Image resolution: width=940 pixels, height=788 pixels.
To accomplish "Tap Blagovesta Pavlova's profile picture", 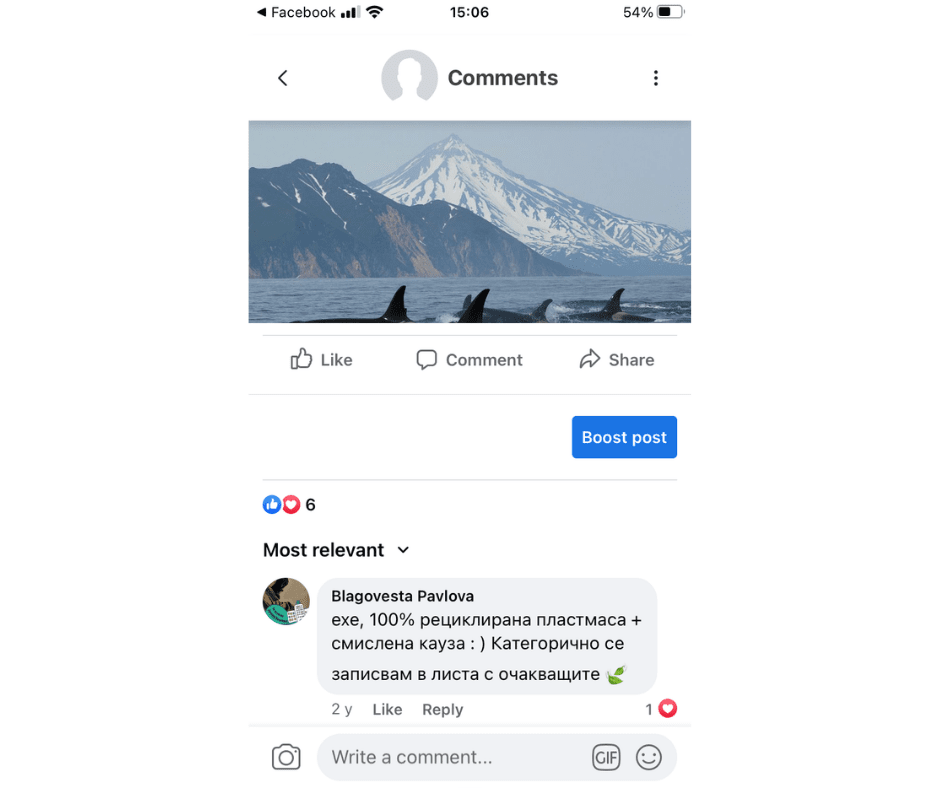I will pyautogui.click(x=286, y=601).
